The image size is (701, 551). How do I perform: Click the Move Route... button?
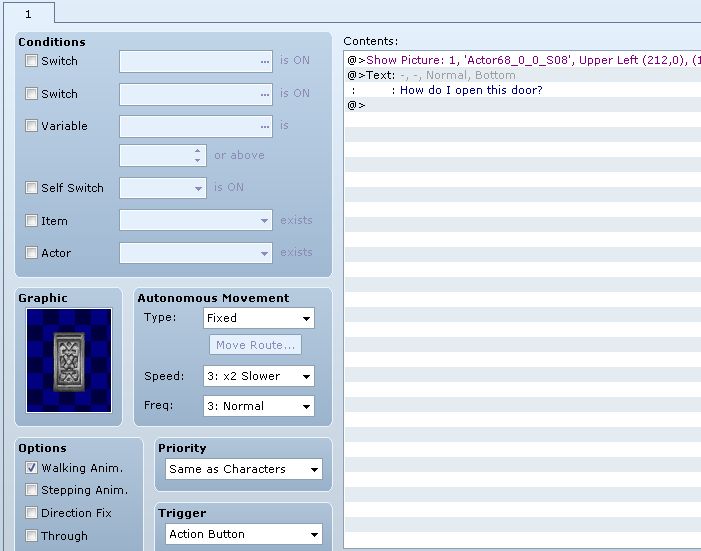[255, 345]
